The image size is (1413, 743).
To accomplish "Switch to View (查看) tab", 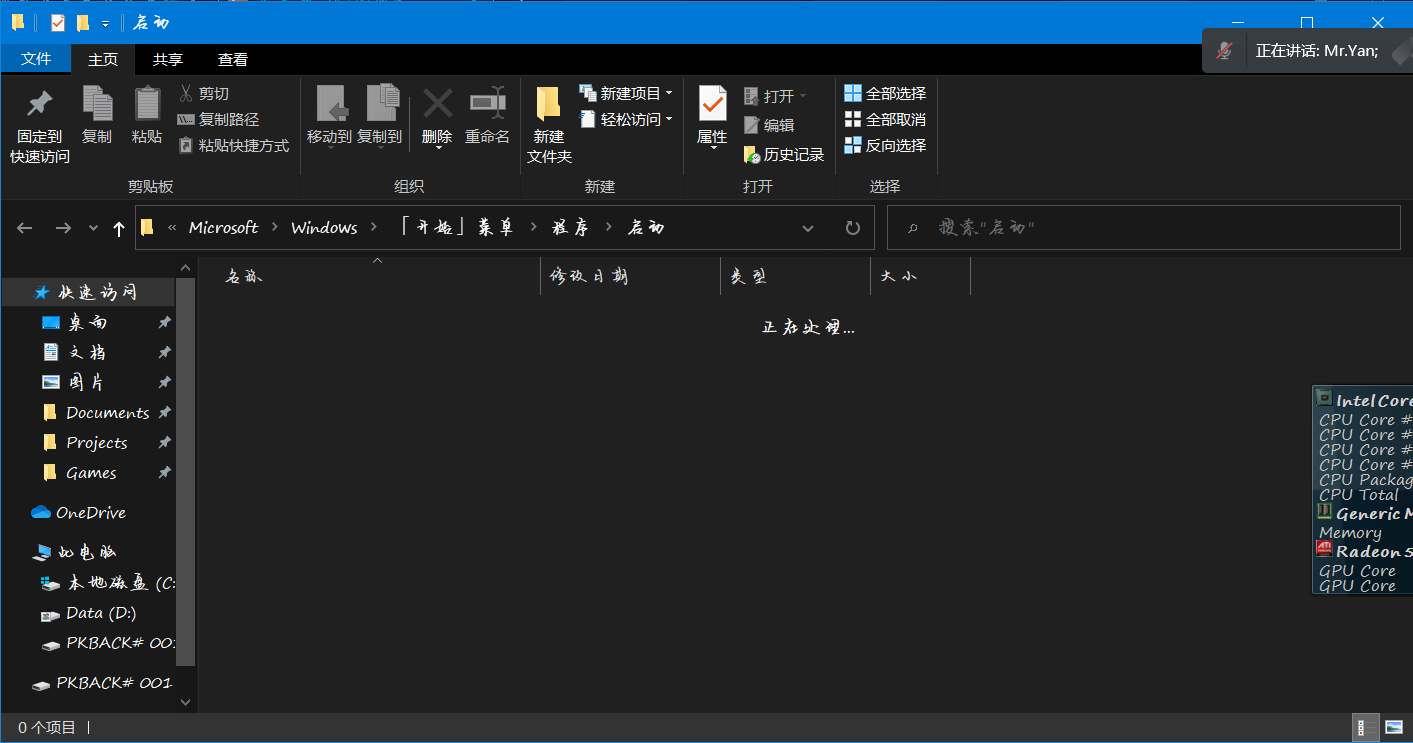I will pyautogui.click(x=233, y=59).
